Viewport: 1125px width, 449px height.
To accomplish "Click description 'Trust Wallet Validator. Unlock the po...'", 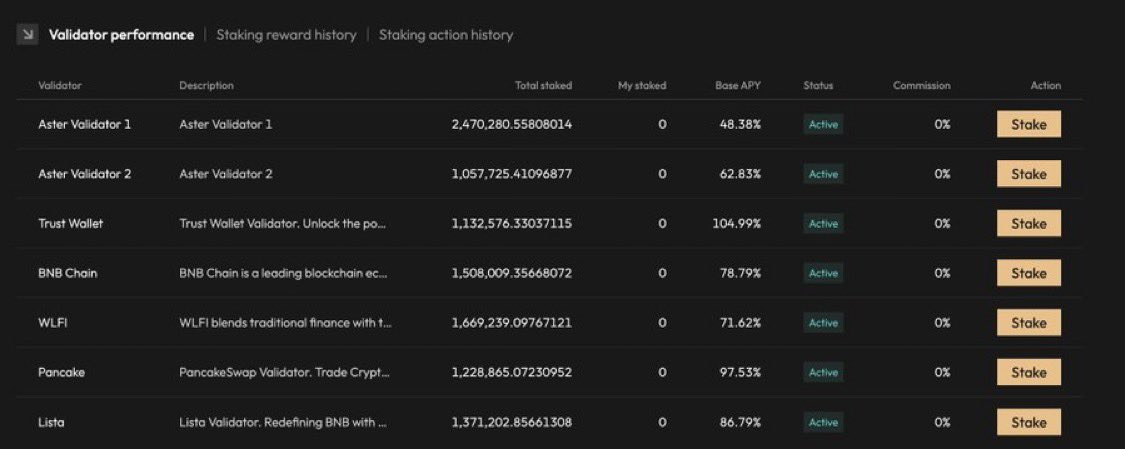I will tap(283, 224).
